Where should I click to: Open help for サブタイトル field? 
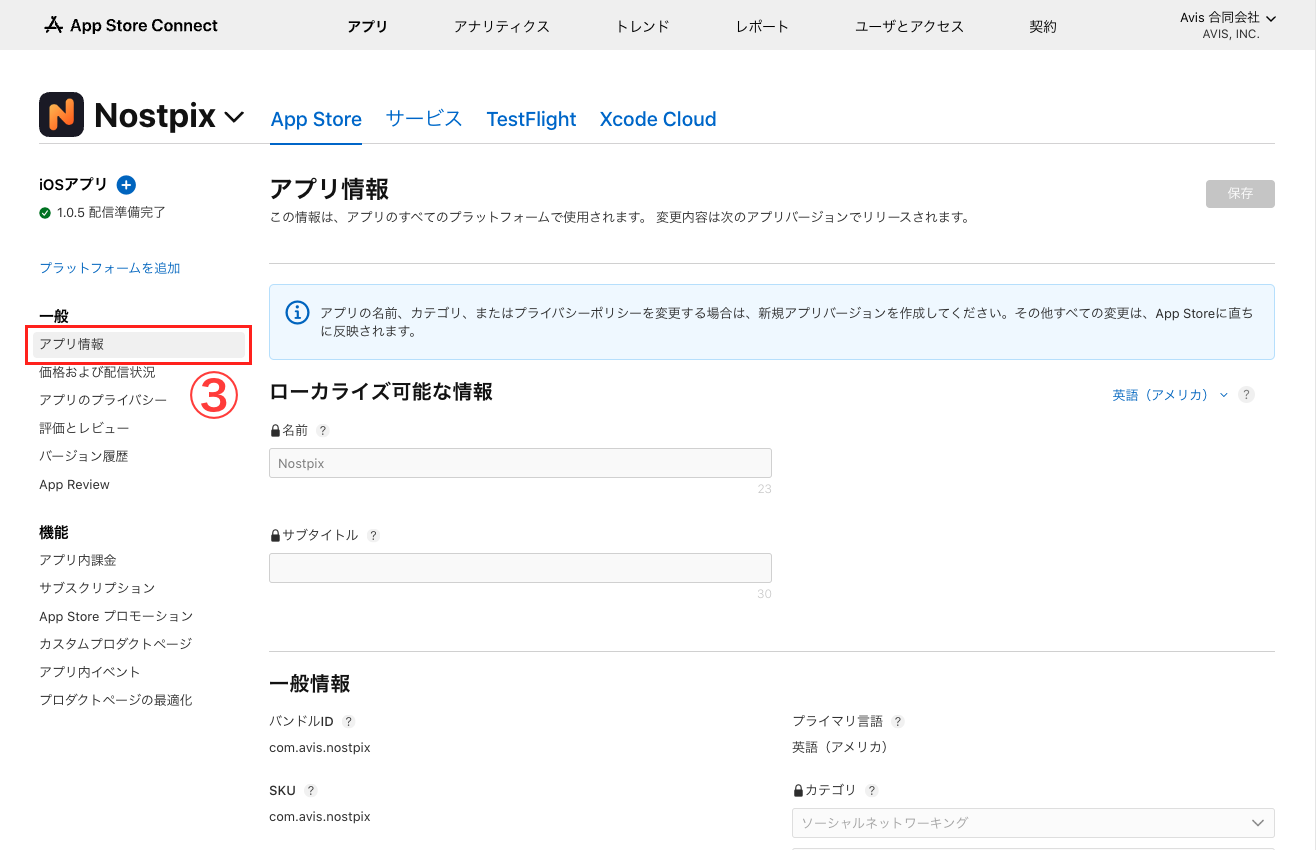tap(373, 535)
